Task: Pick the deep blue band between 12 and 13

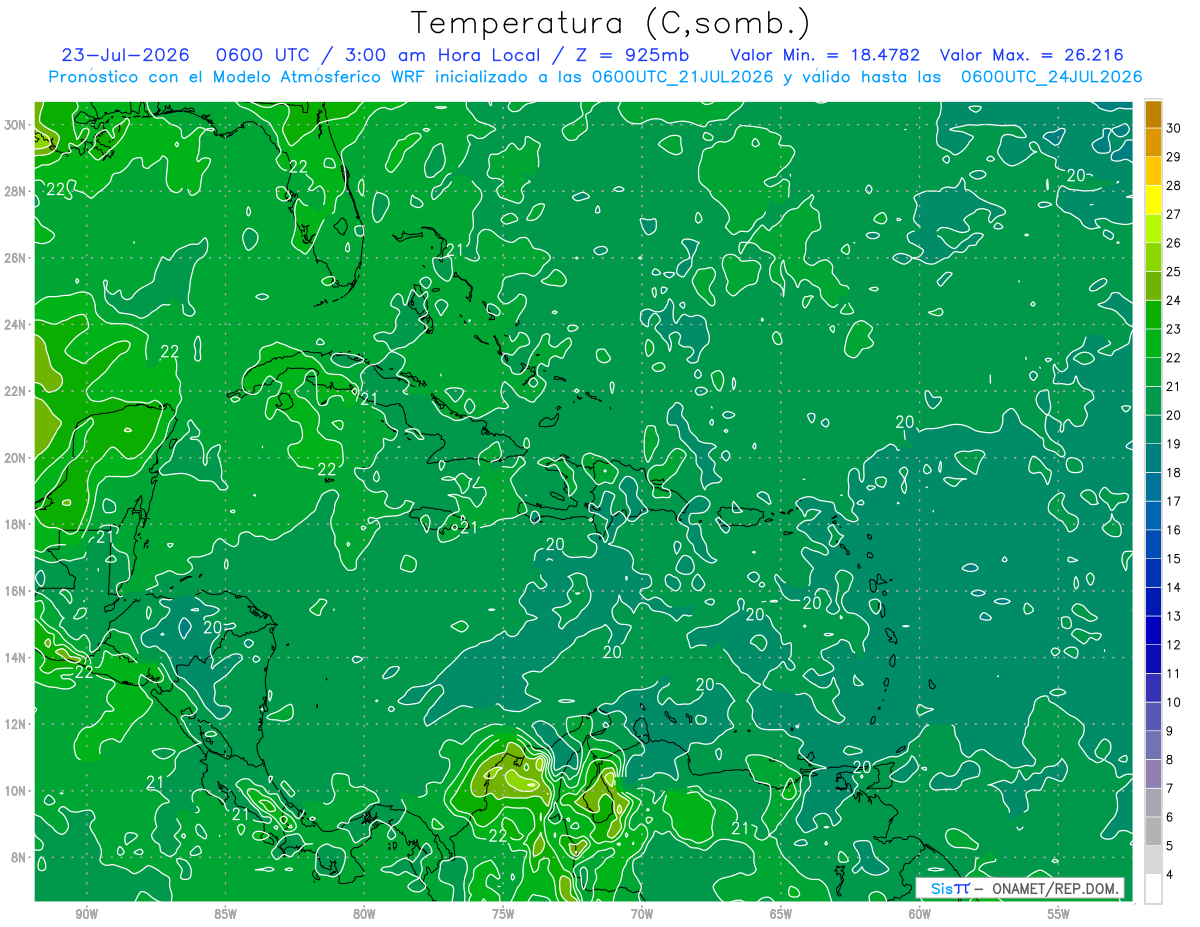Action: pos(1153,631)
